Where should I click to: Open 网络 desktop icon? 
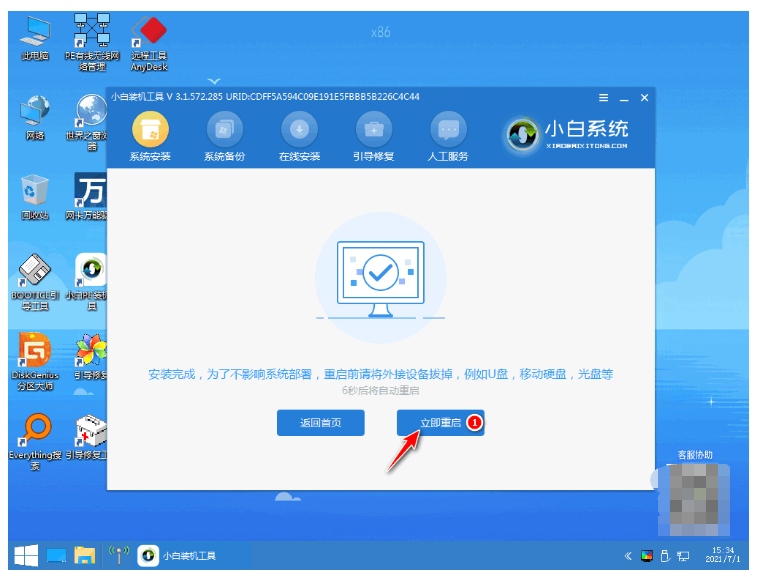pyautogui.click(x=35, y=118)
